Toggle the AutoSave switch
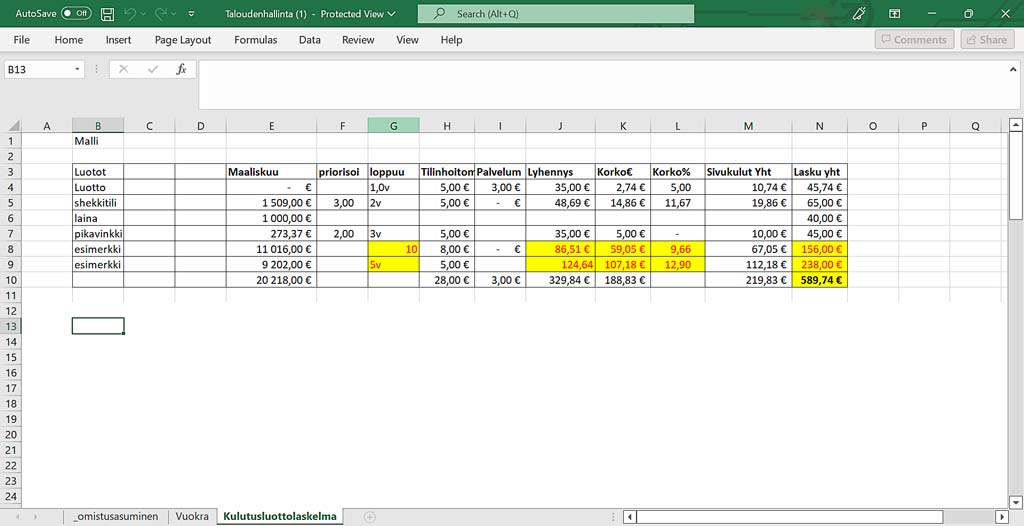1024x526 pixels. pyautogui.click(x=76, y=13)
